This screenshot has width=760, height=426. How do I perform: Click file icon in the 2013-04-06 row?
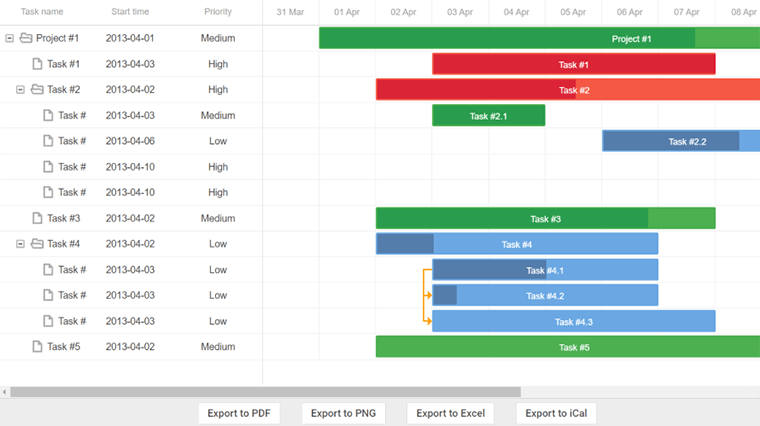(x=48, y=141)
